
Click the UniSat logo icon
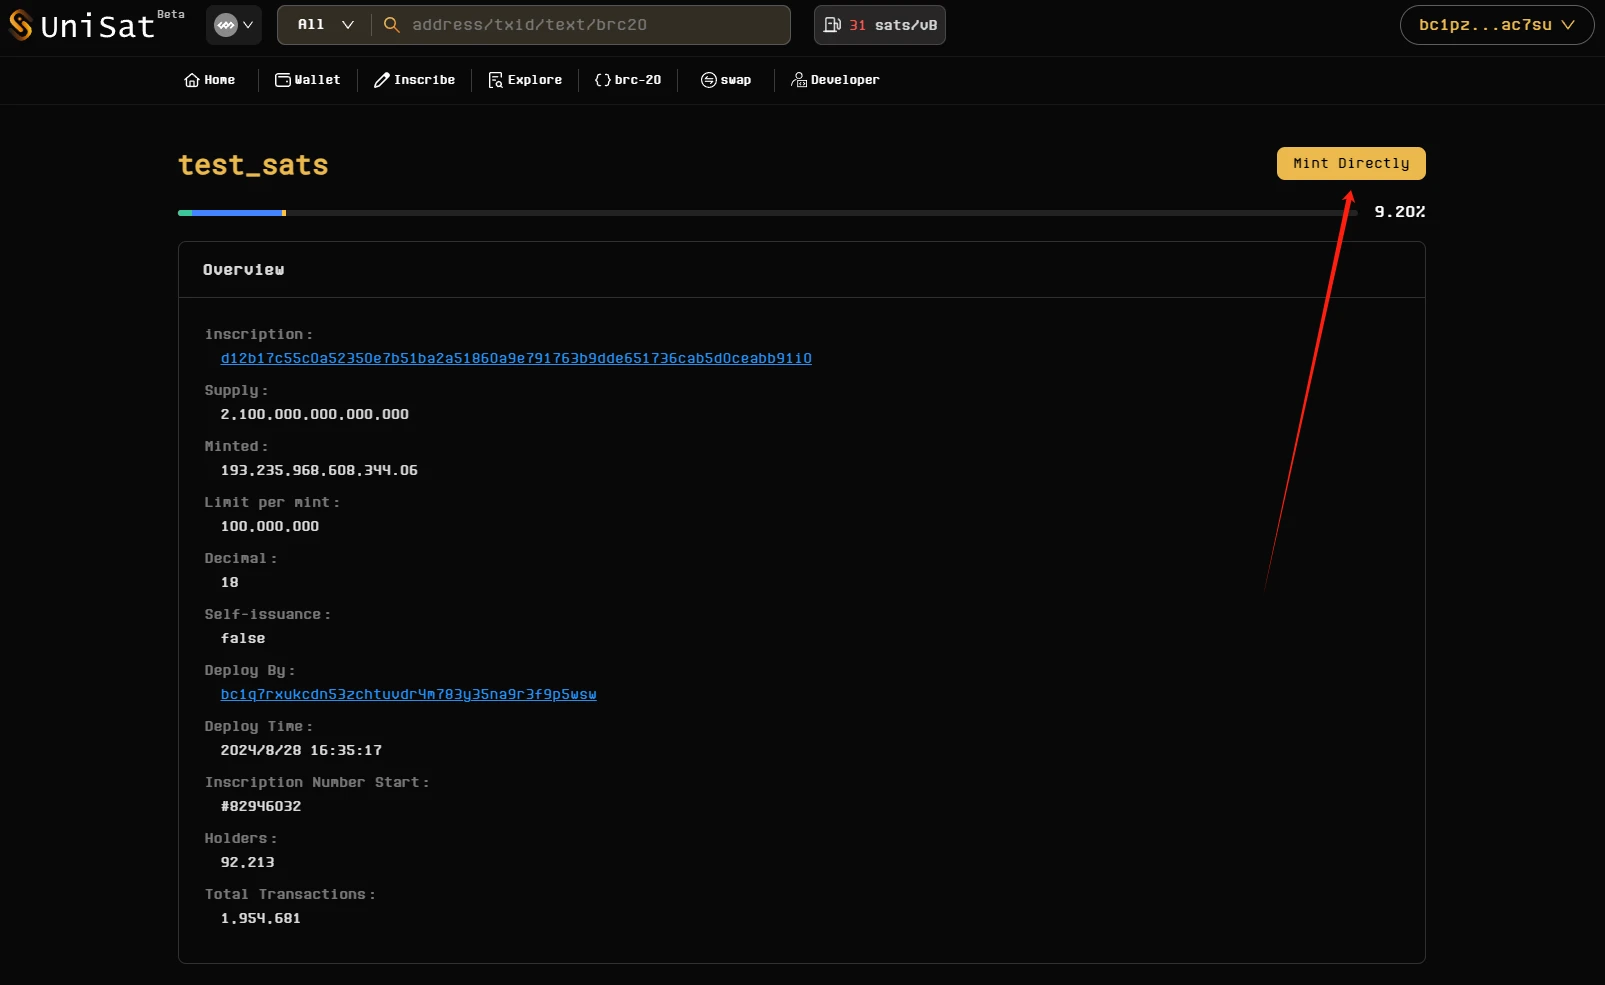21,25
